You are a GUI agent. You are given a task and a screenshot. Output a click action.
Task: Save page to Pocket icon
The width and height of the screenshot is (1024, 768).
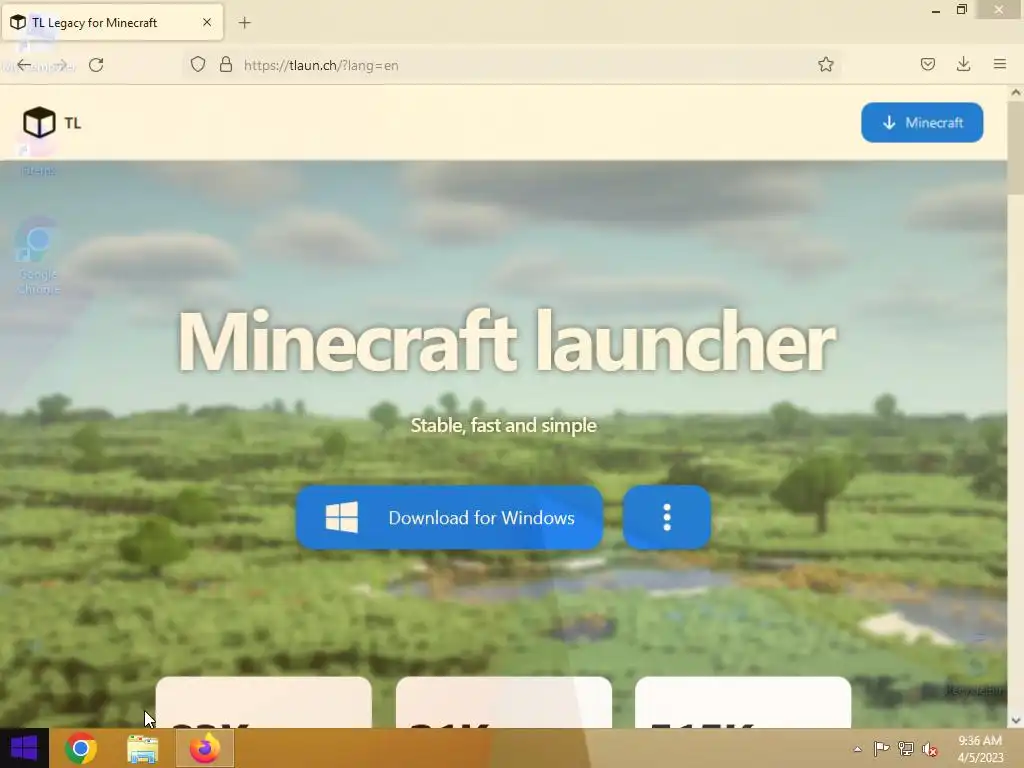[927, 64]
